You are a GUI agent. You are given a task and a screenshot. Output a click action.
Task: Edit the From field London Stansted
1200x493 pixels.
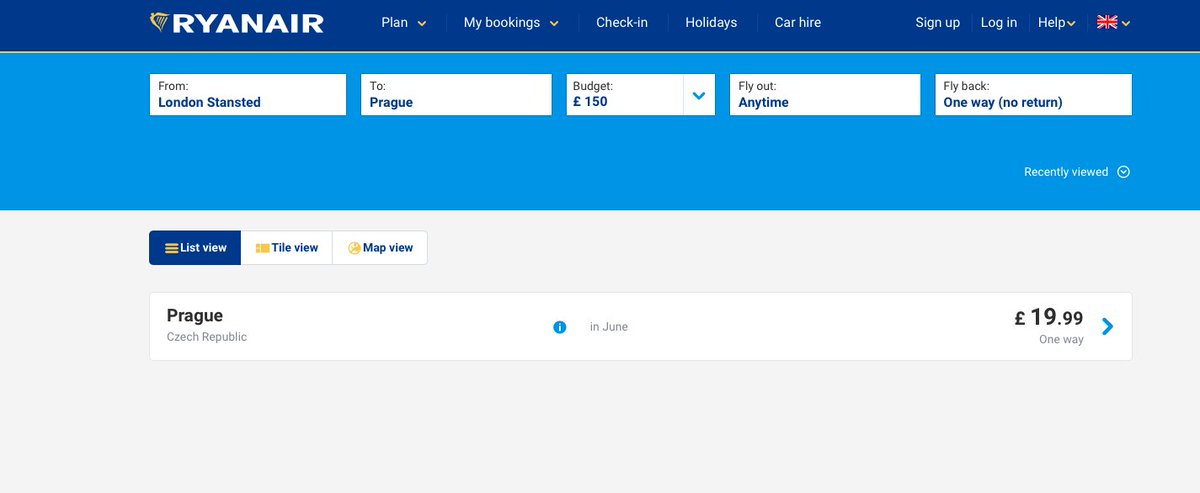pos(248,95)
